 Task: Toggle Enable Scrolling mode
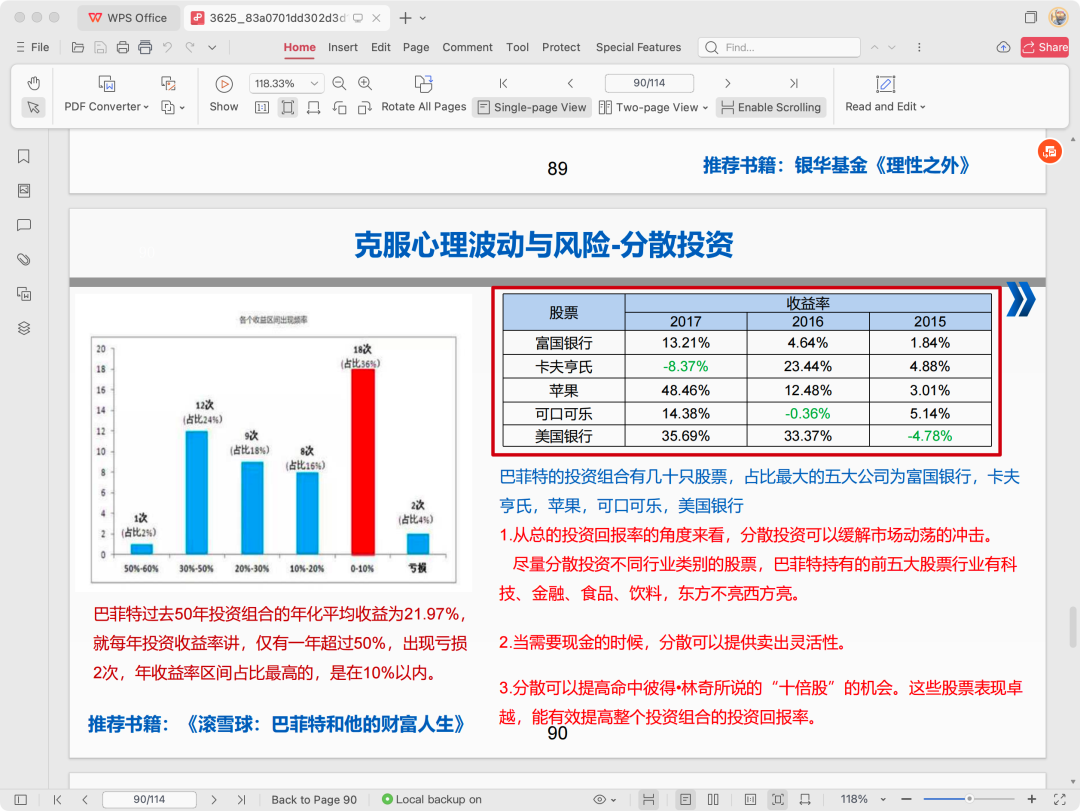pyautogui.click(x=770, y=107)
